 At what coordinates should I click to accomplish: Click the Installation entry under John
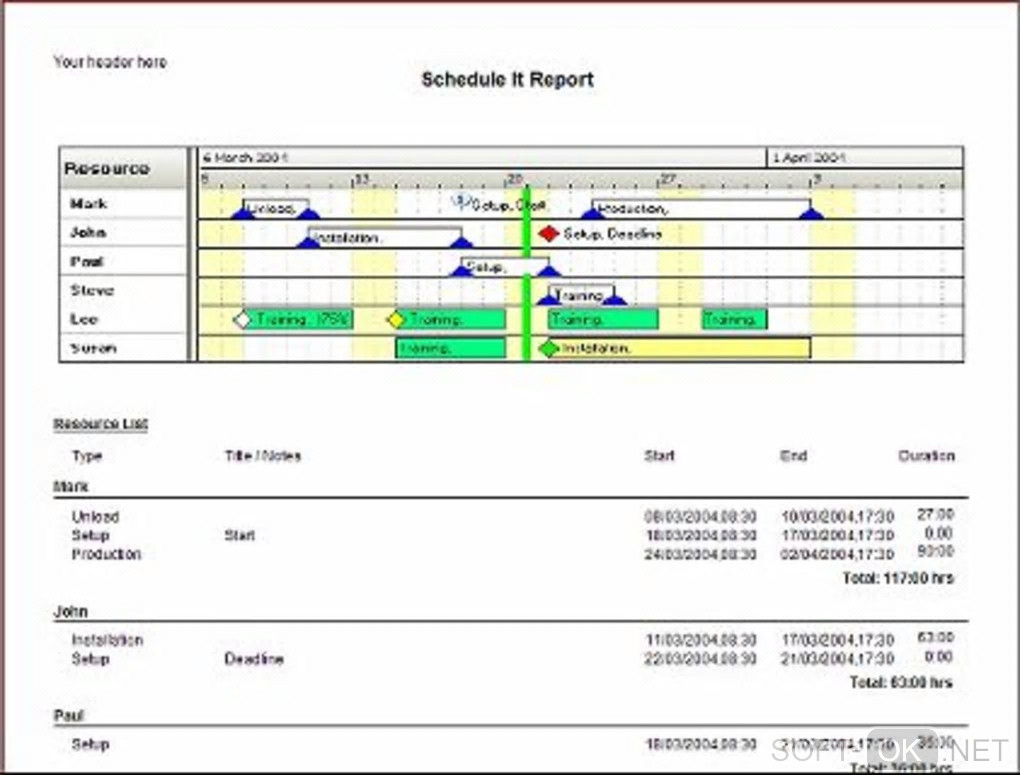pyautogui.click(x=107, y=640)
